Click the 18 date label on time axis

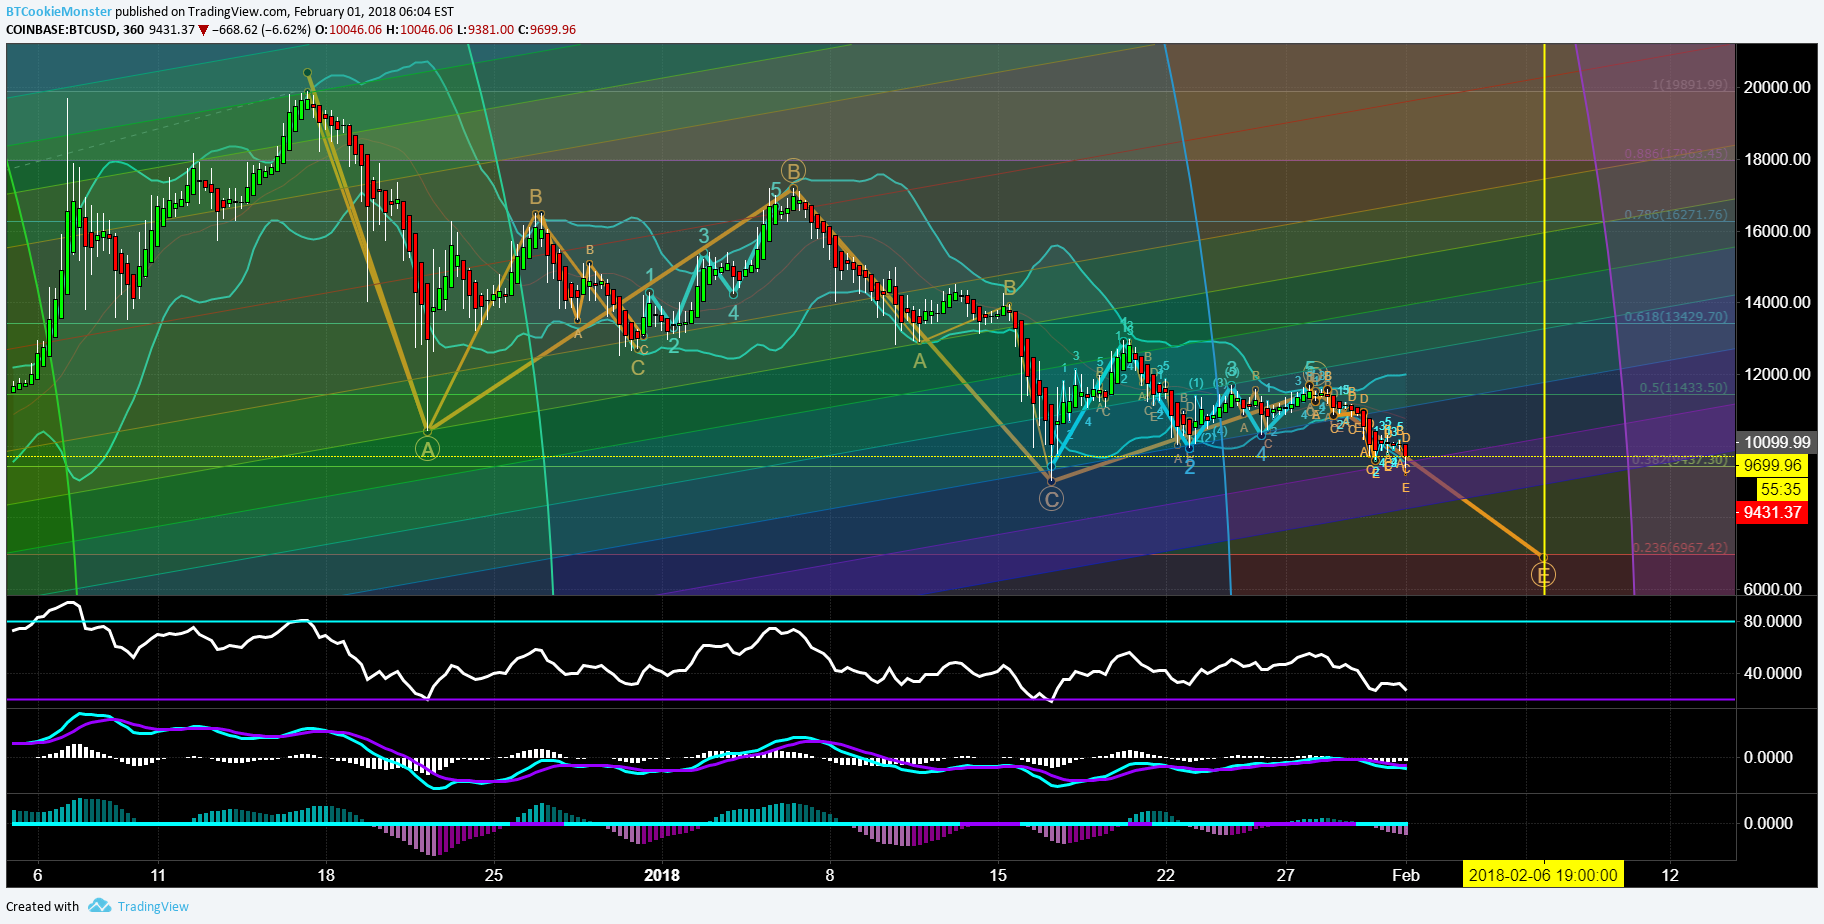pos(326,875)
